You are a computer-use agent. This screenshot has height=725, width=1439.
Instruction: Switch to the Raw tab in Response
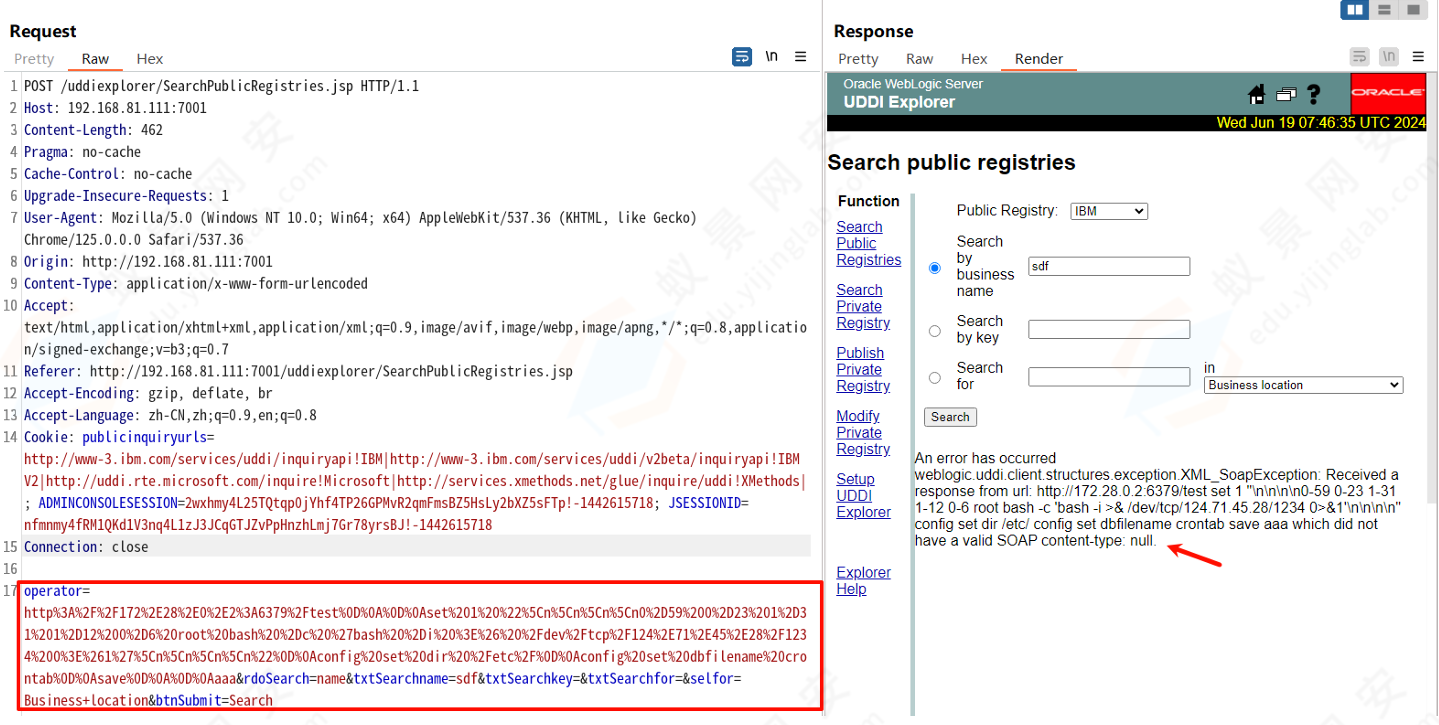point(920,59)
